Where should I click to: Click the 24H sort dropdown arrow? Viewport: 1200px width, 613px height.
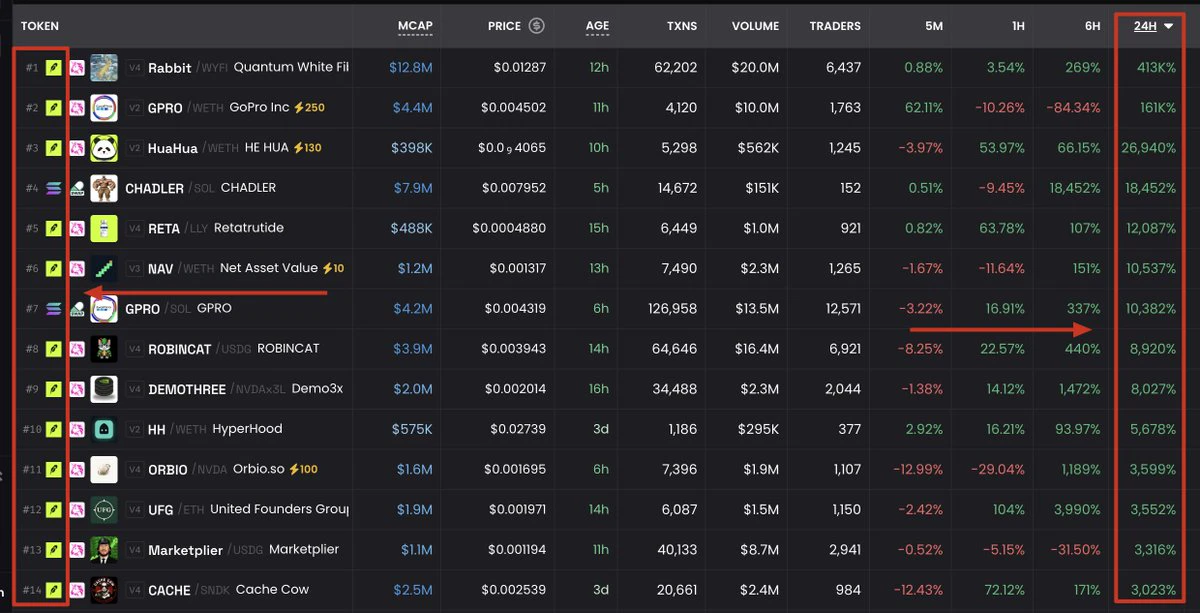click(1169, 26)
